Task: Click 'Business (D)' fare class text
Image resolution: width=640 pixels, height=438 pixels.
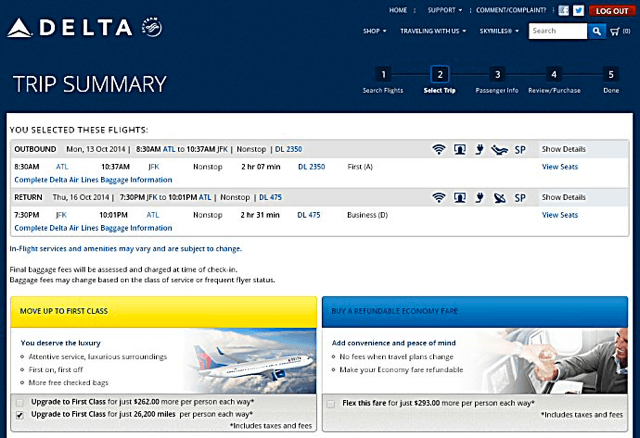Action: (x=367, y=215)
